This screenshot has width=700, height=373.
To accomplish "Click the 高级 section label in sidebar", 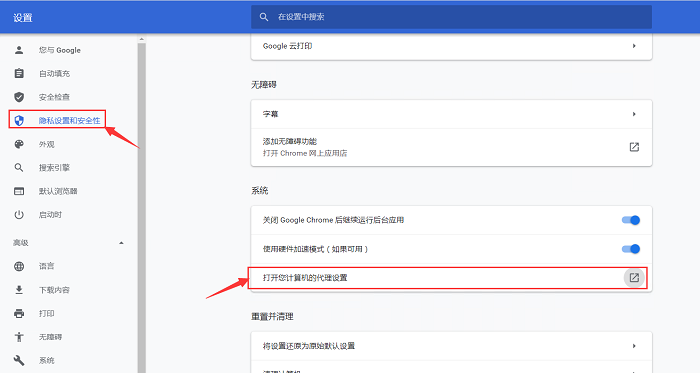I will point(21,243).
